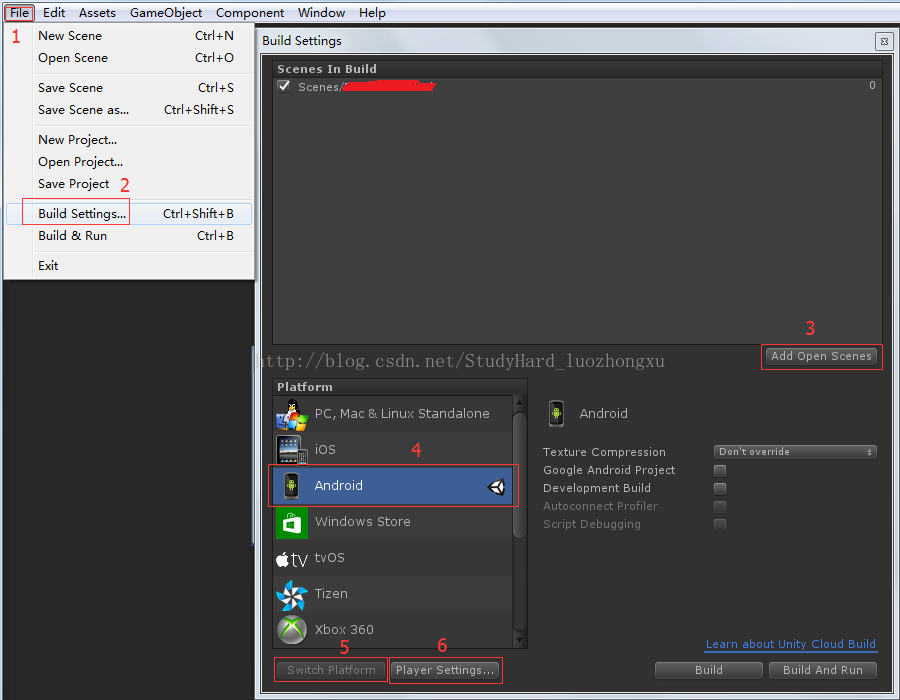Click the platform list scrollbar thumb
The image size is (900, 700).
tap(519, 475)
